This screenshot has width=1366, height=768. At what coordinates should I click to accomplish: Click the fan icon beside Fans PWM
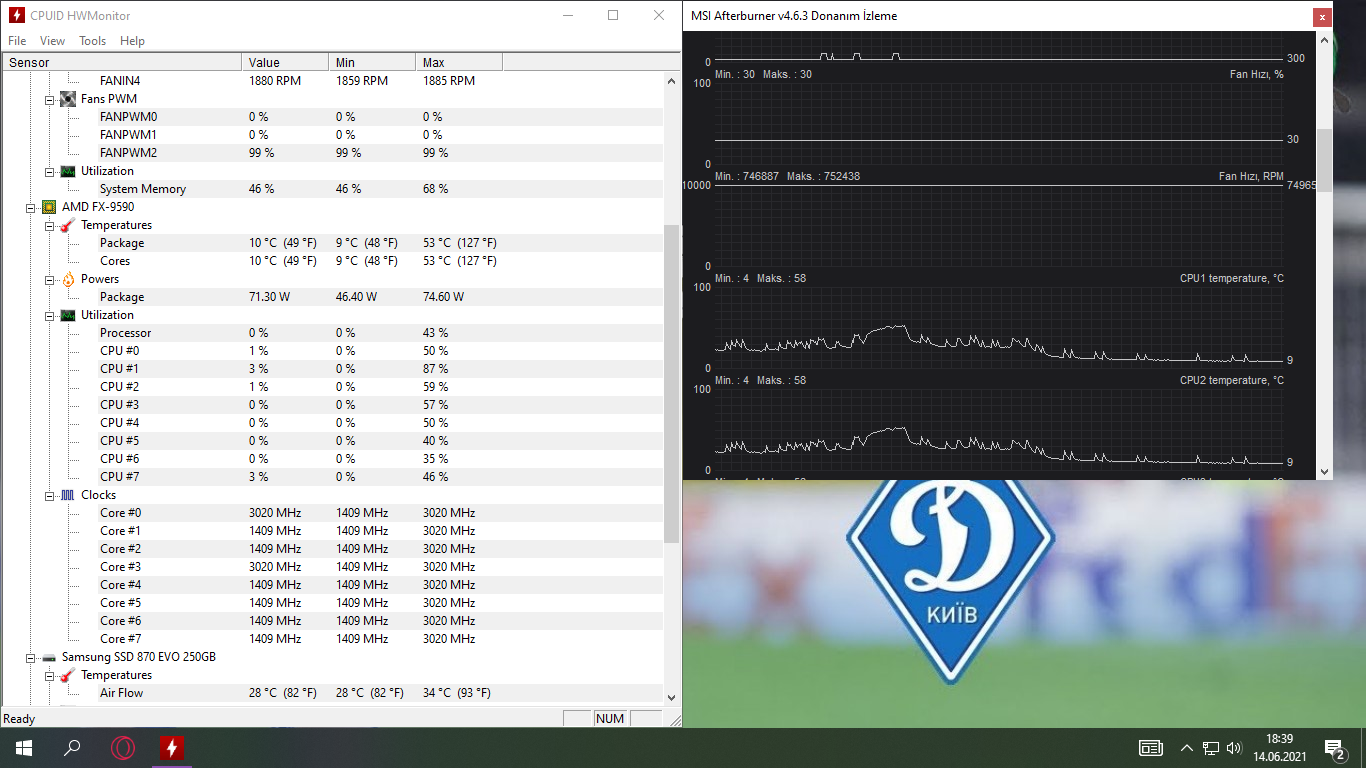[x=68, y=99]
